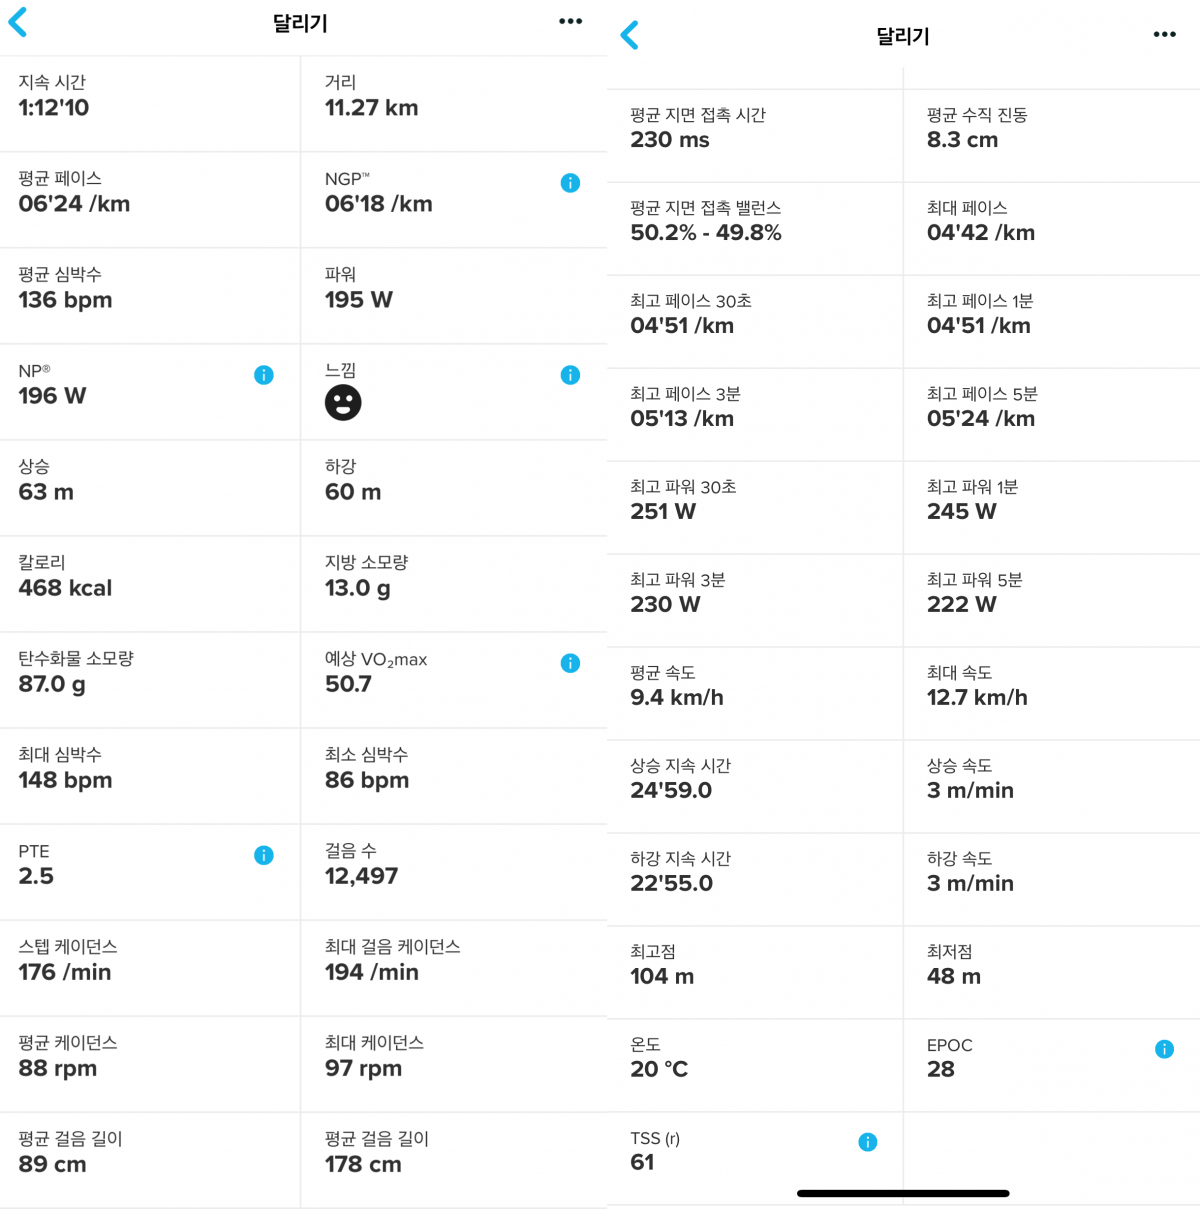Tap the back arrow on the left screen
The height and width of the screenshot is (1209, 1200).
coord(18,22)
